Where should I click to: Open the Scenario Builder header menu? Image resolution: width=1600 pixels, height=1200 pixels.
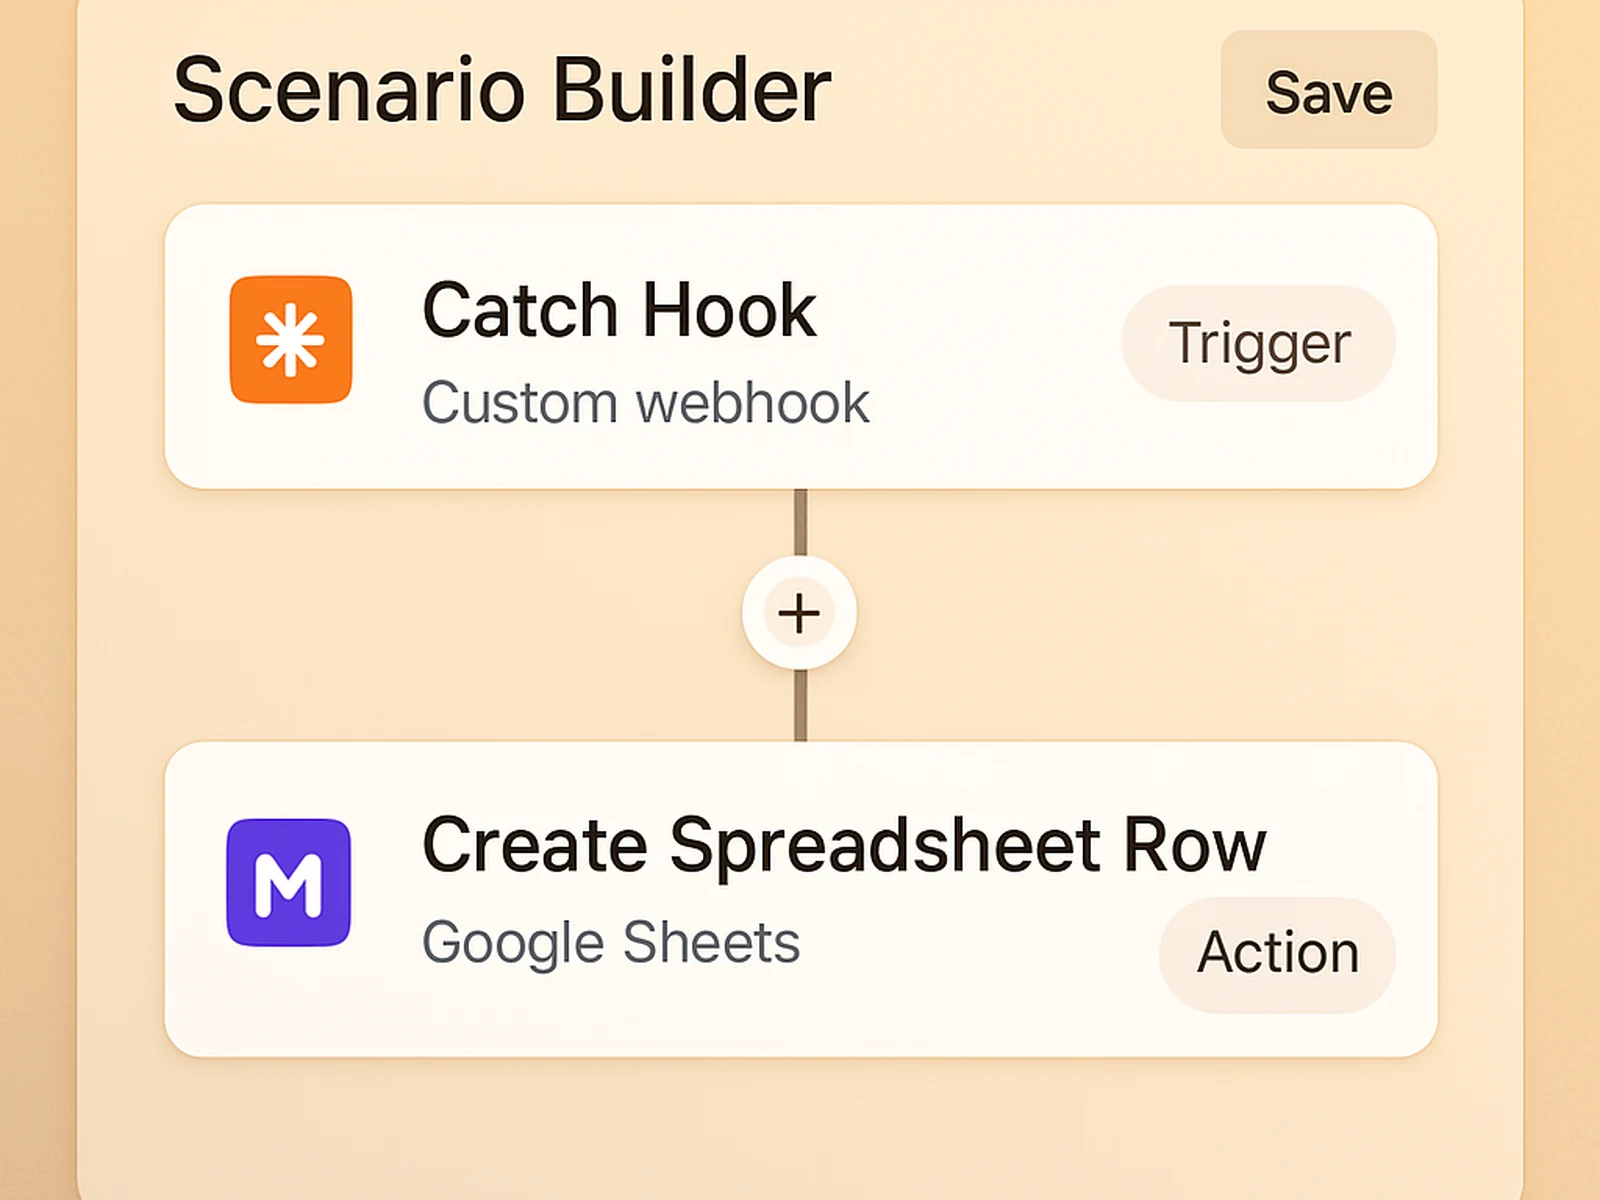pos(500,90)
